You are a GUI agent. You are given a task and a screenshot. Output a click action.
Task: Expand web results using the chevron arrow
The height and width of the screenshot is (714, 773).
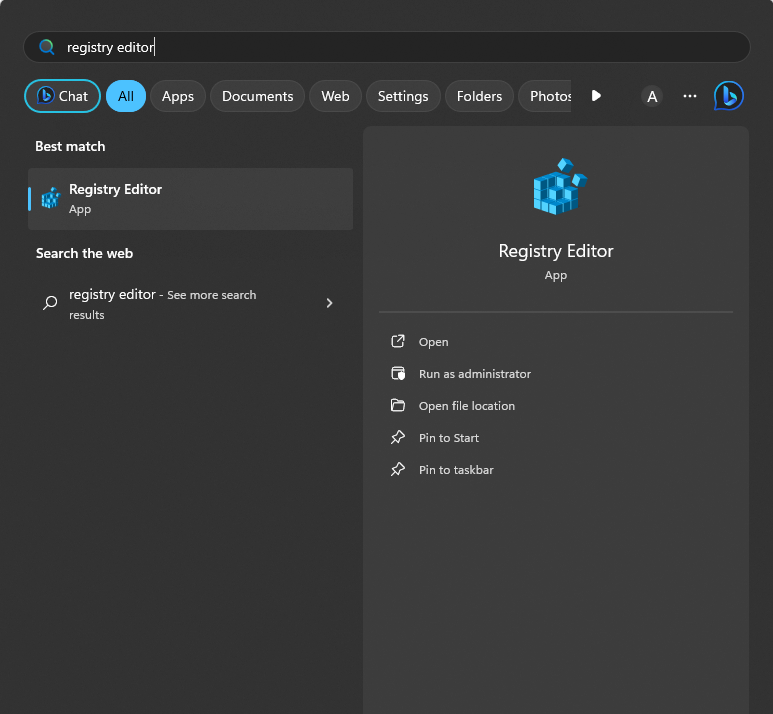click(329, 303)
